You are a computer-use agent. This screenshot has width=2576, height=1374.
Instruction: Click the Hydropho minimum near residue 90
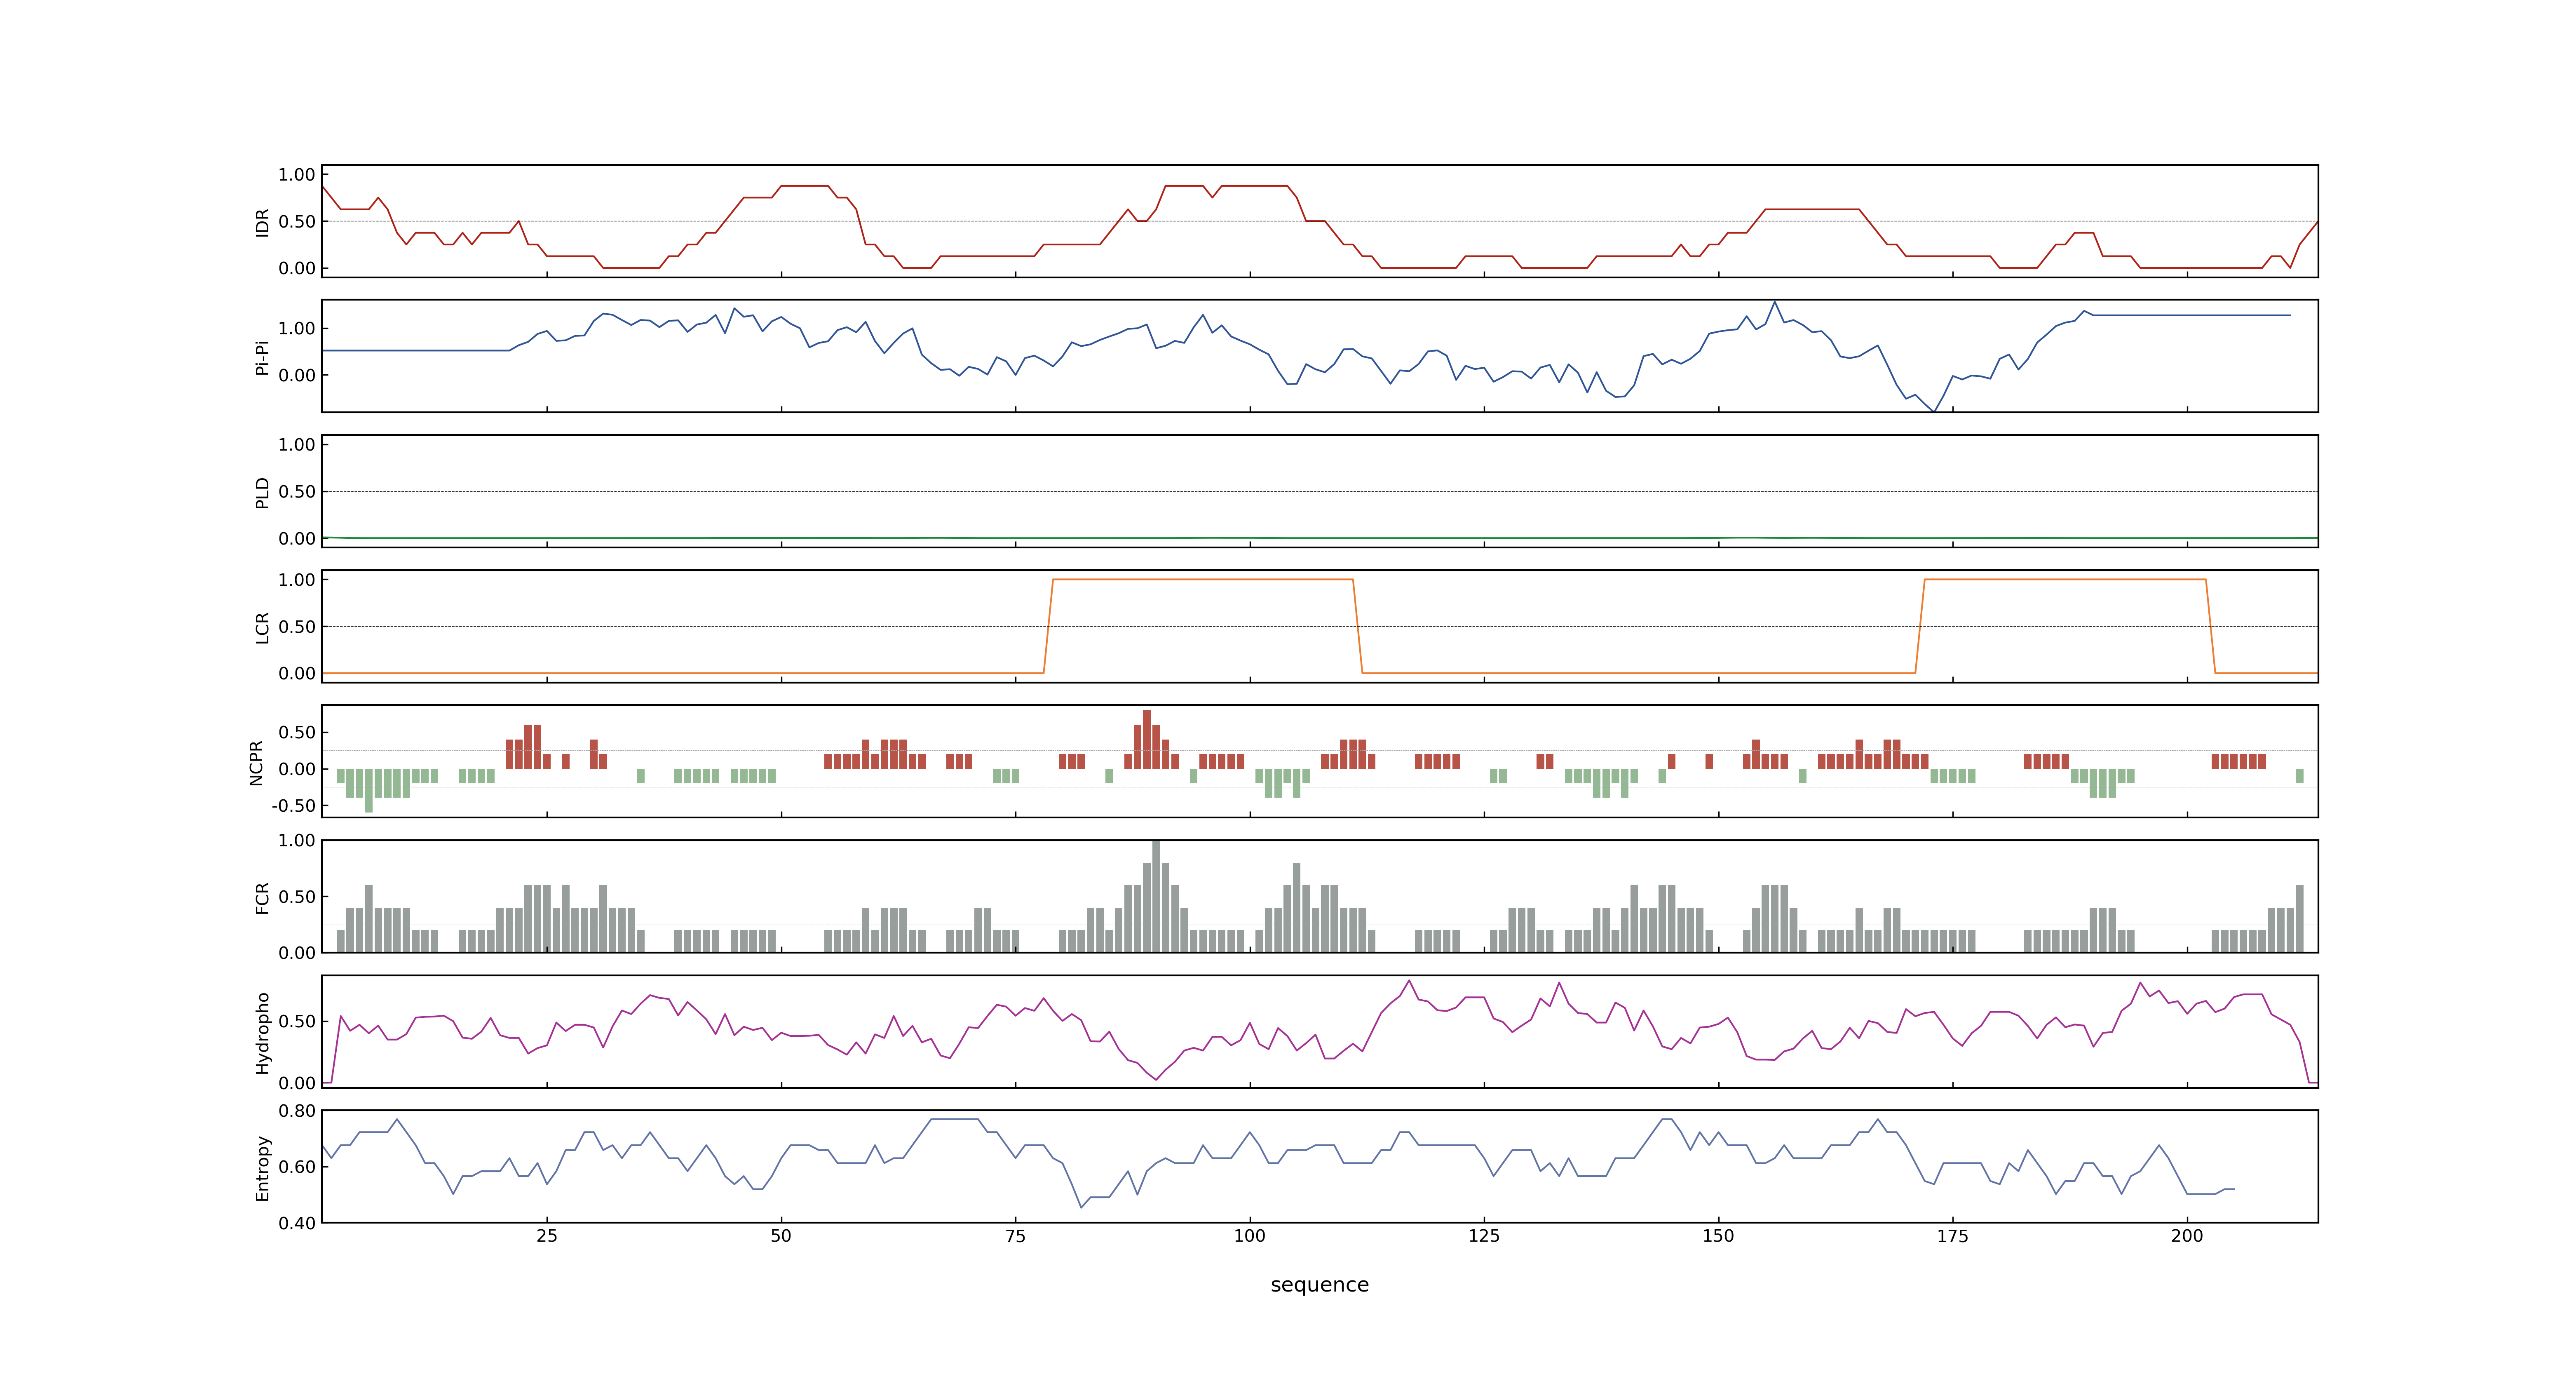pos(1156,1079)
